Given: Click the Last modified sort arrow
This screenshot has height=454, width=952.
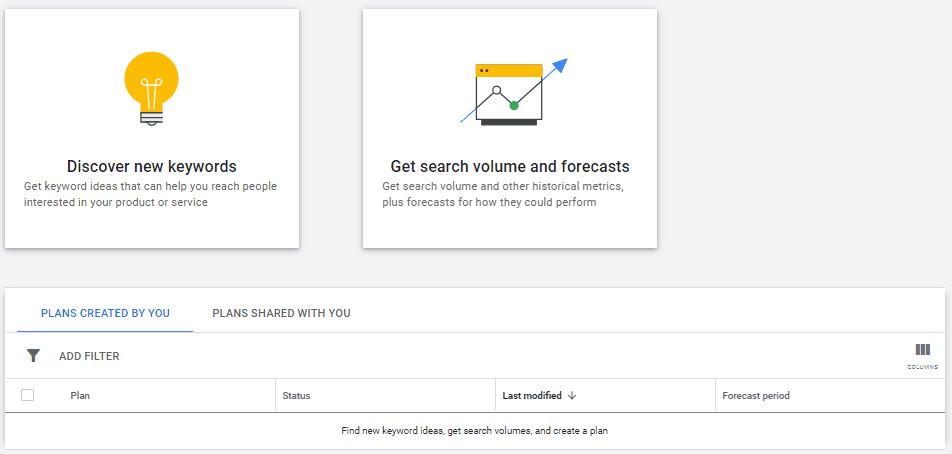Looking at the screenshot, I should click(572, 396).
